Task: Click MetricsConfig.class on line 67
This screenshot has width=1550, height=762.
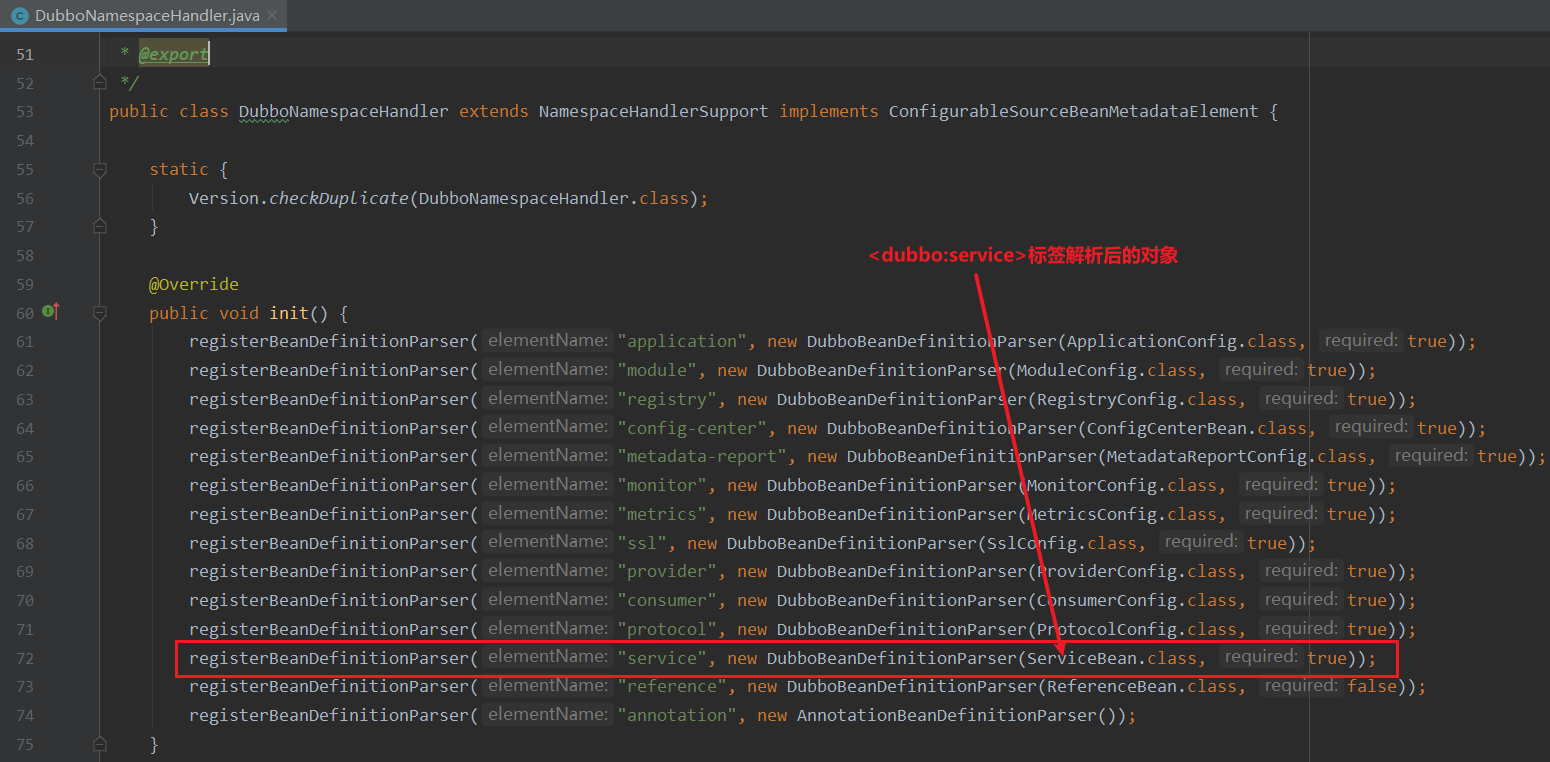Action: [x=1122, y=514]
